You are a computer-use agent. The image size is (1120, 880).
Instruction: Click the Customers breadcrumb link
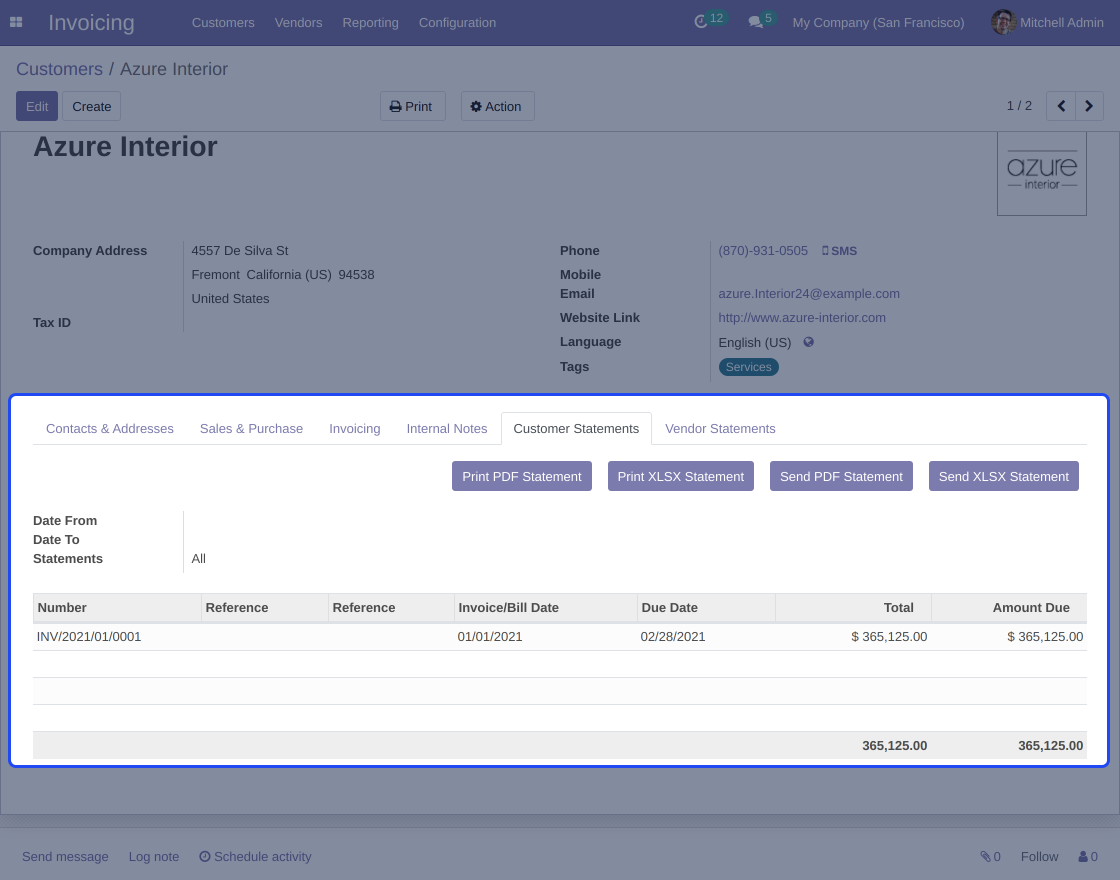(x=59, y=69)
